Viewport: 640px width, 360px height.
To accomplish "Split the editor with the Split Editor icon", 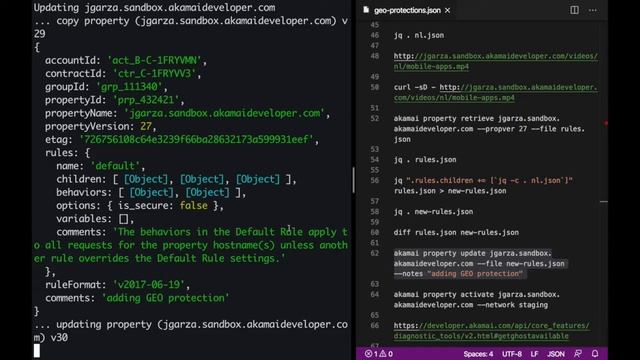I will [x=574, y=10].
